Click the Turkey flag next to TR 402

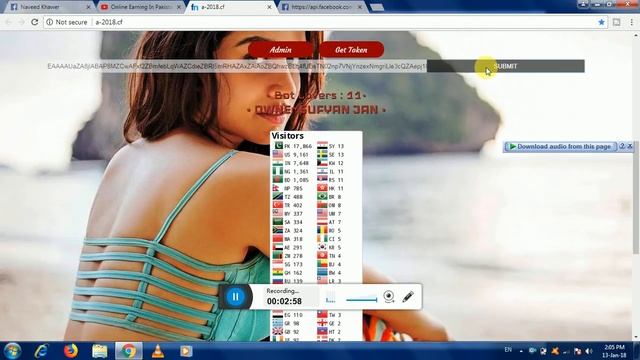click(278, 205)
